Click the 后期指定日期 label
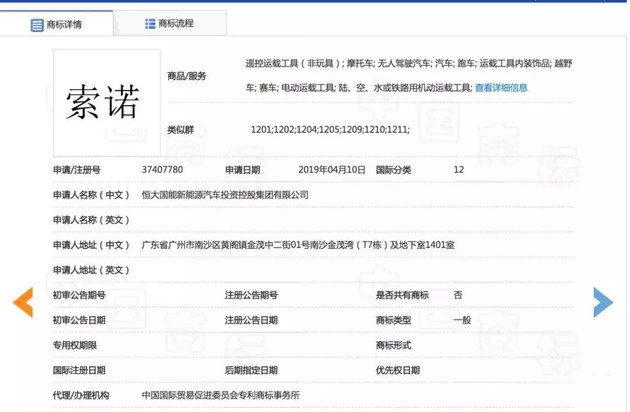Image resolution: width=630 pixels, height=412 pixels. [252, 370]
